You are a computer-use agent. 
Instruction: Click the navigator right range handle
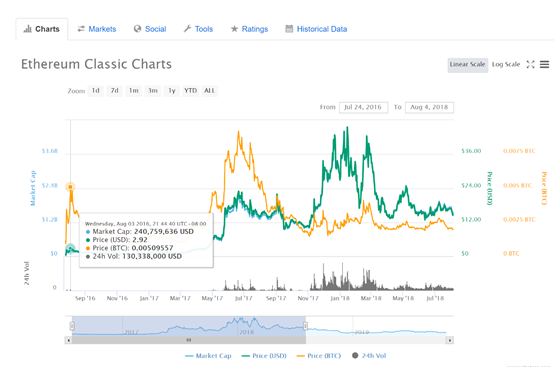coord(306,326)
